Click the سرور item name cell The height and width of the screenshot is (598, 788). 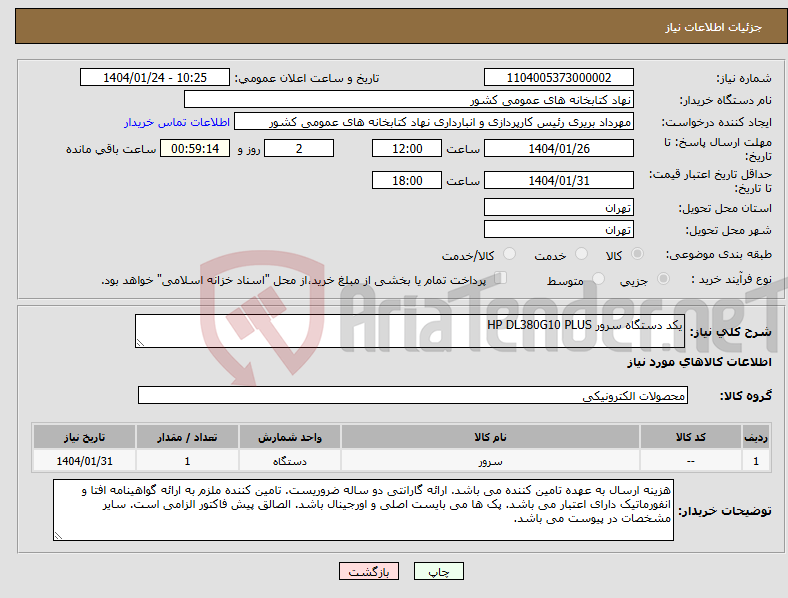490,461
